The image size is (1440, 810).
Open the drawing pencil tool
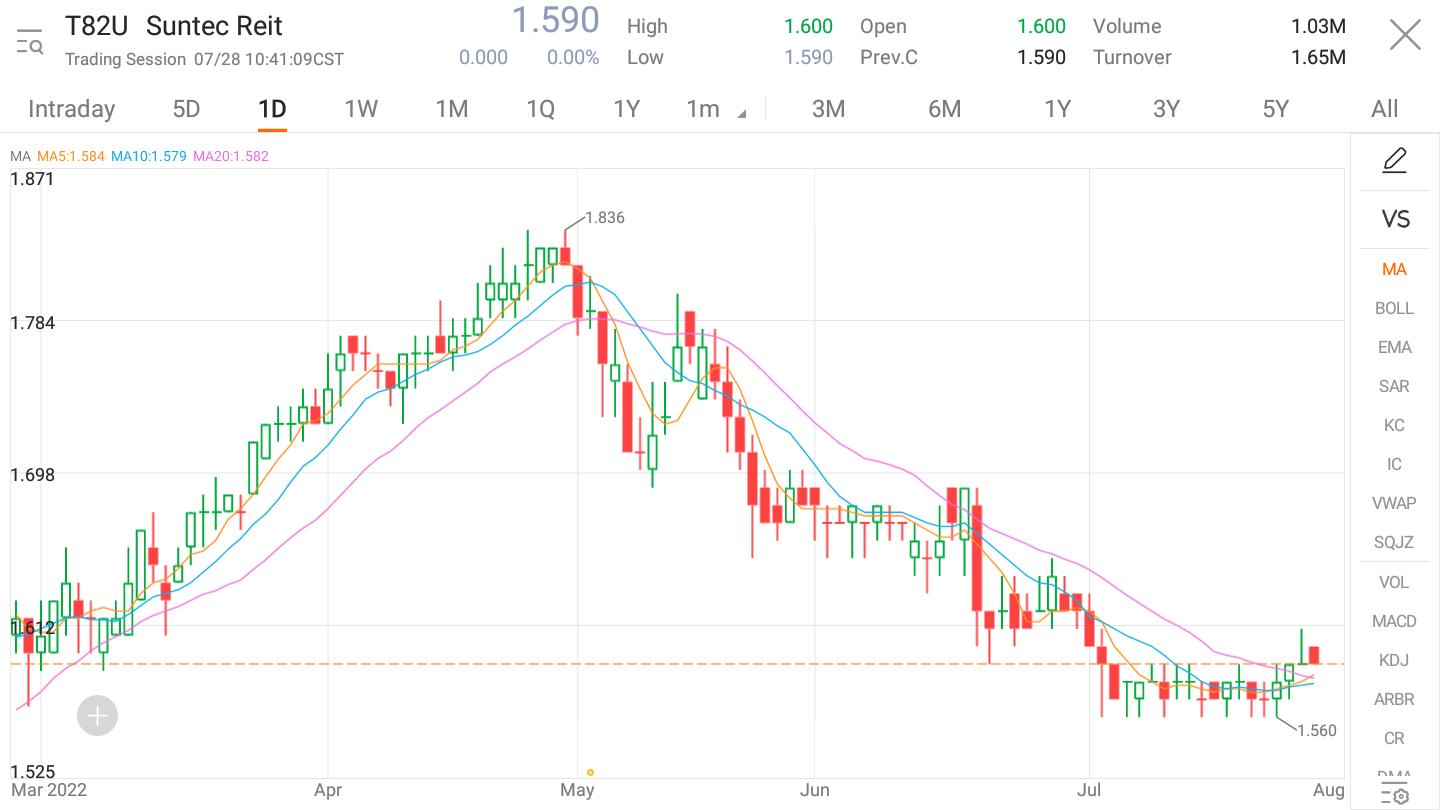click(1395, 160)
